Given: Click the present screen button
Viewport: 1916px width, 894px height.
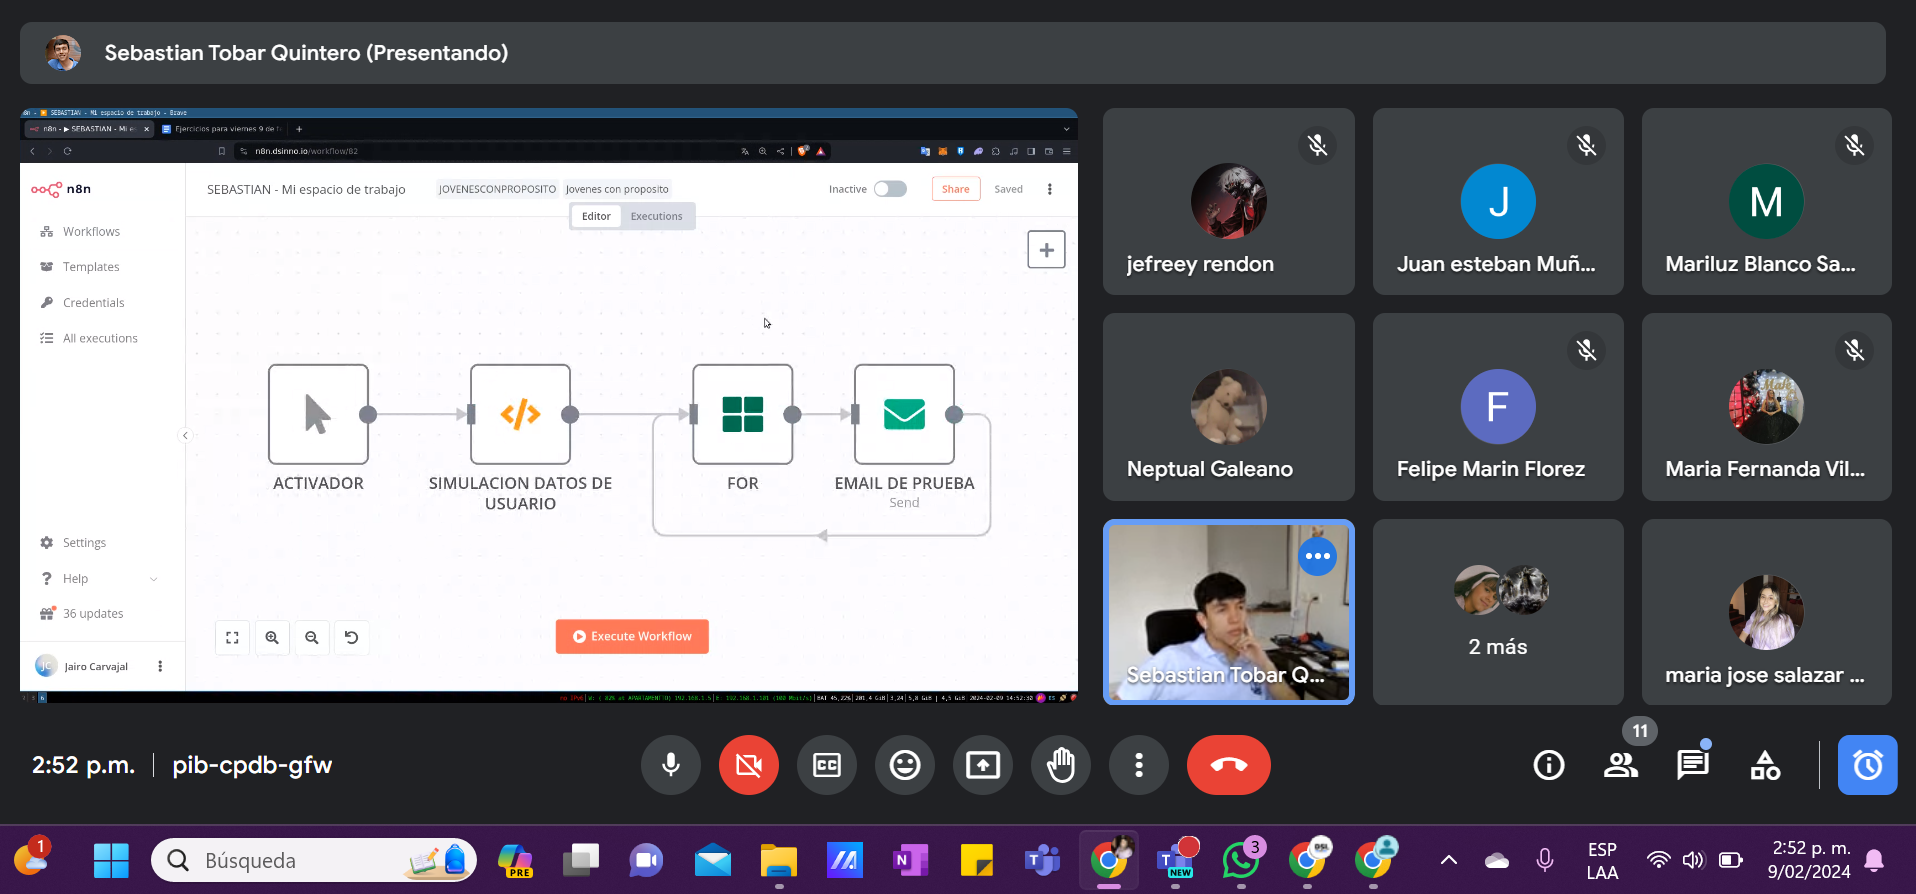Looking at the screenshot, I should pyautogui.click(x=982, y=765).
